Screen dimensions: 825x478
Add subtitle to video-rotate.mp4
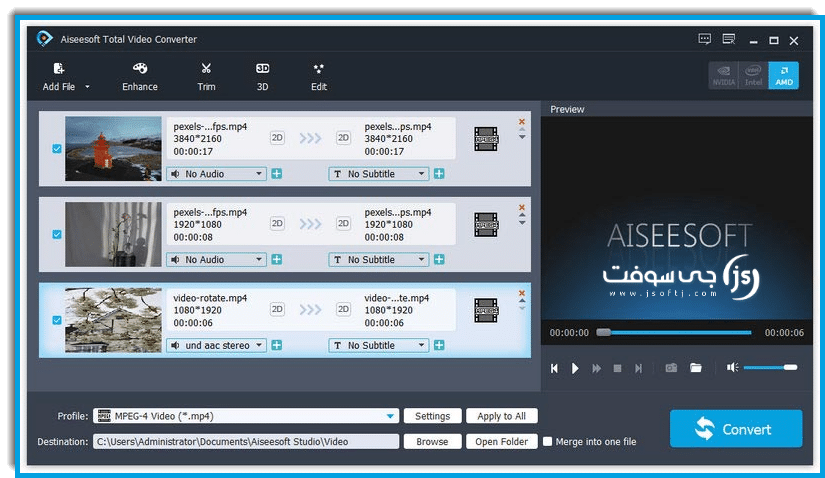(x=439, y=345)
